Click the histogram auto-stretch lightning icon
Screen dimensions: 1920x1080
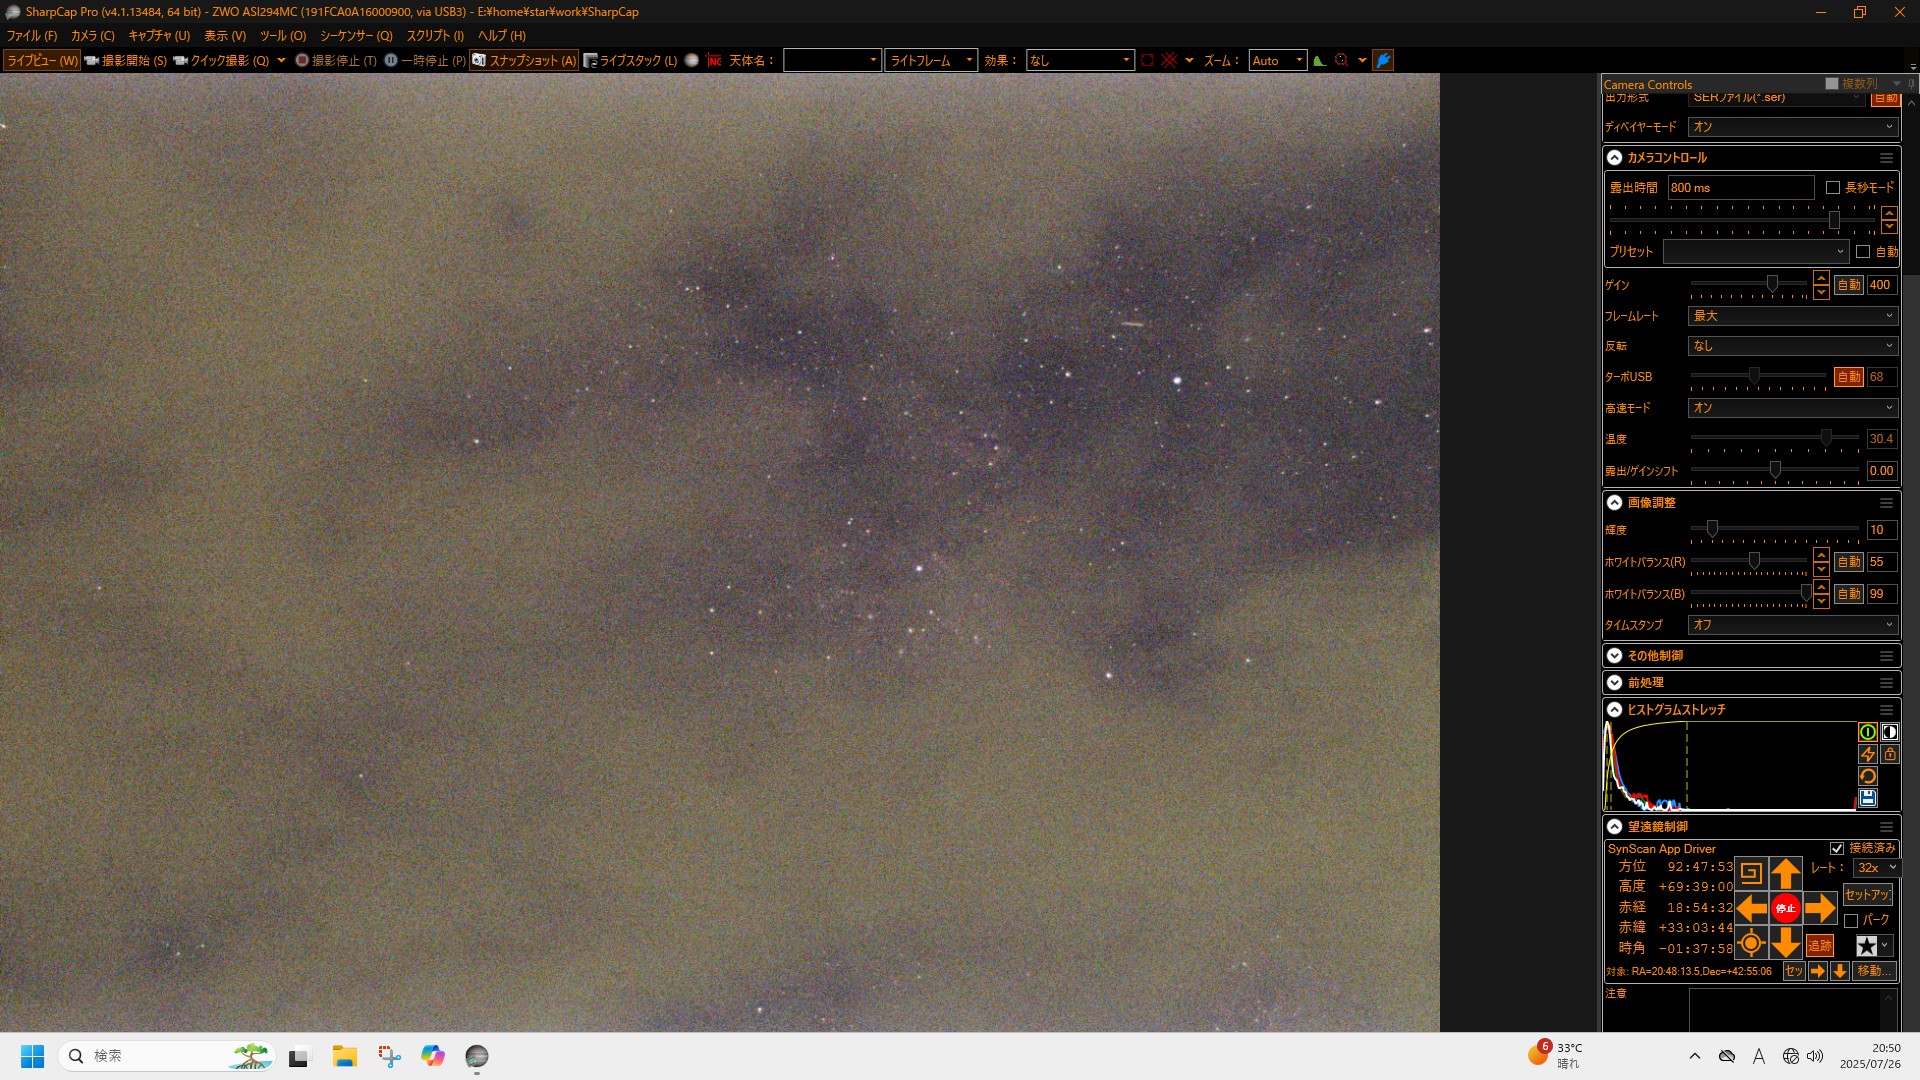[1867, 755]
